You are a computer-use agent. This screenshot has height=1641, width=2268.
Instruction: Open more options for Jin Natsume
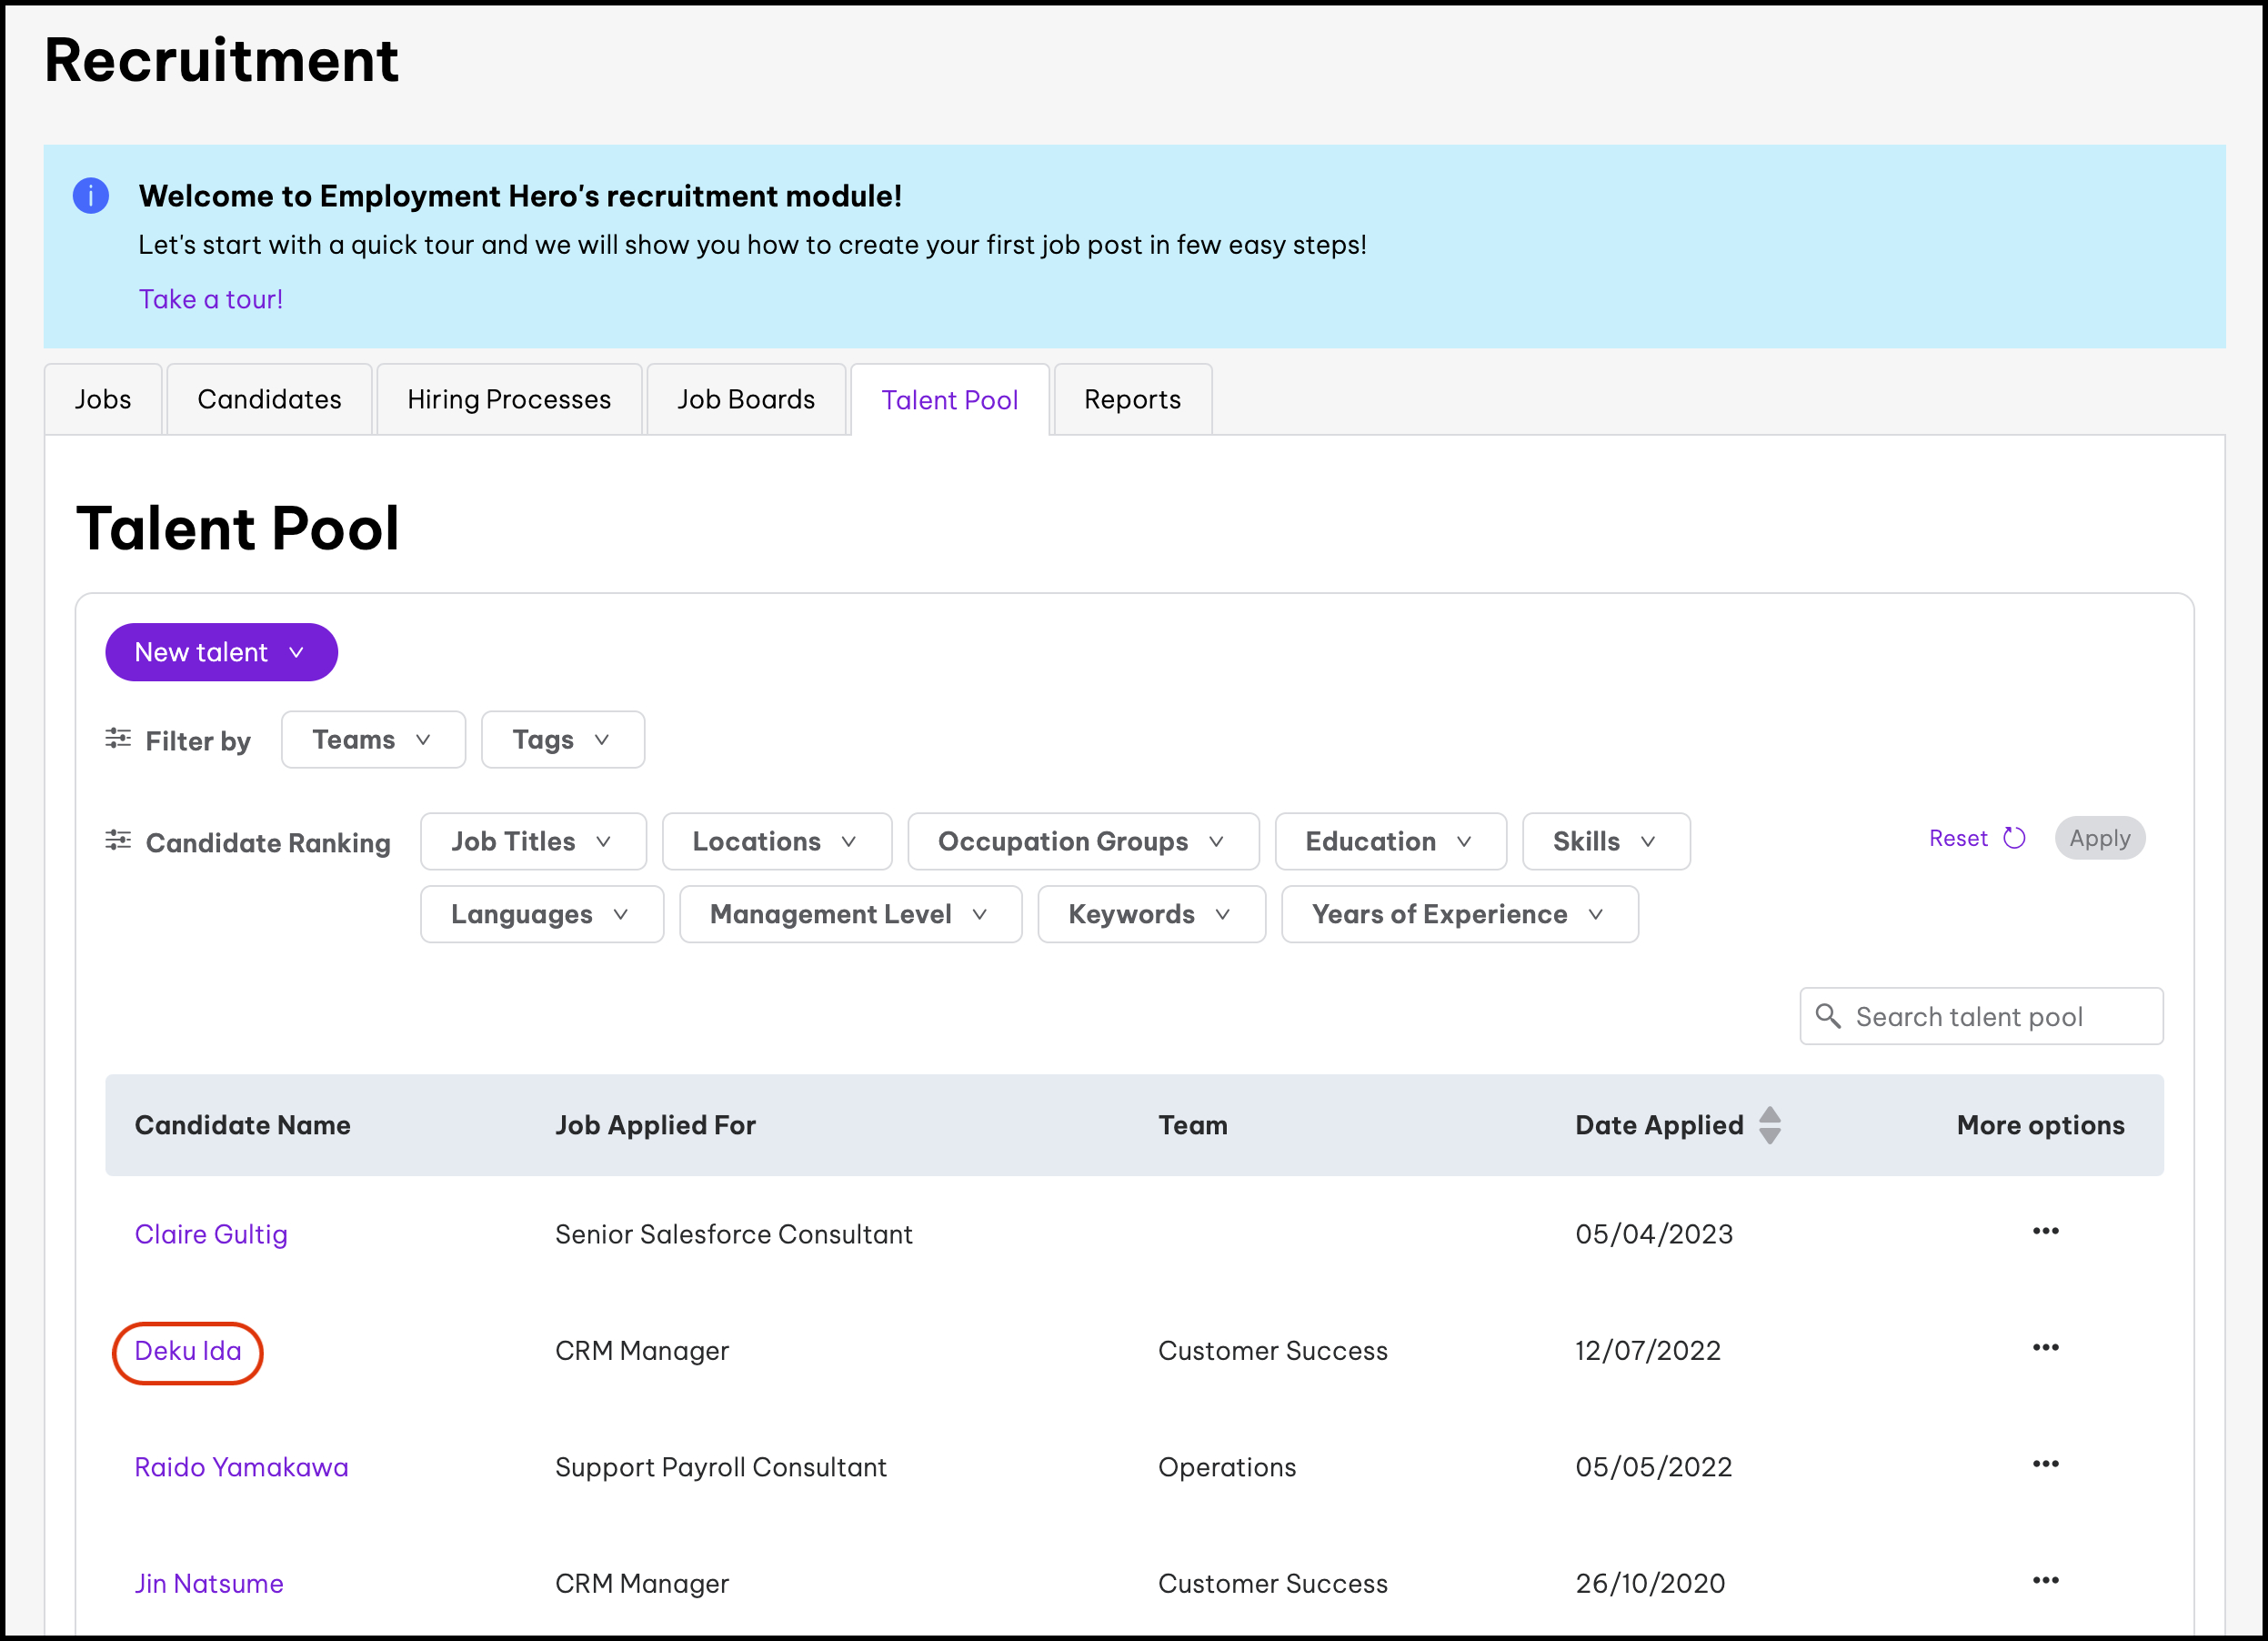(2045, 1581)
